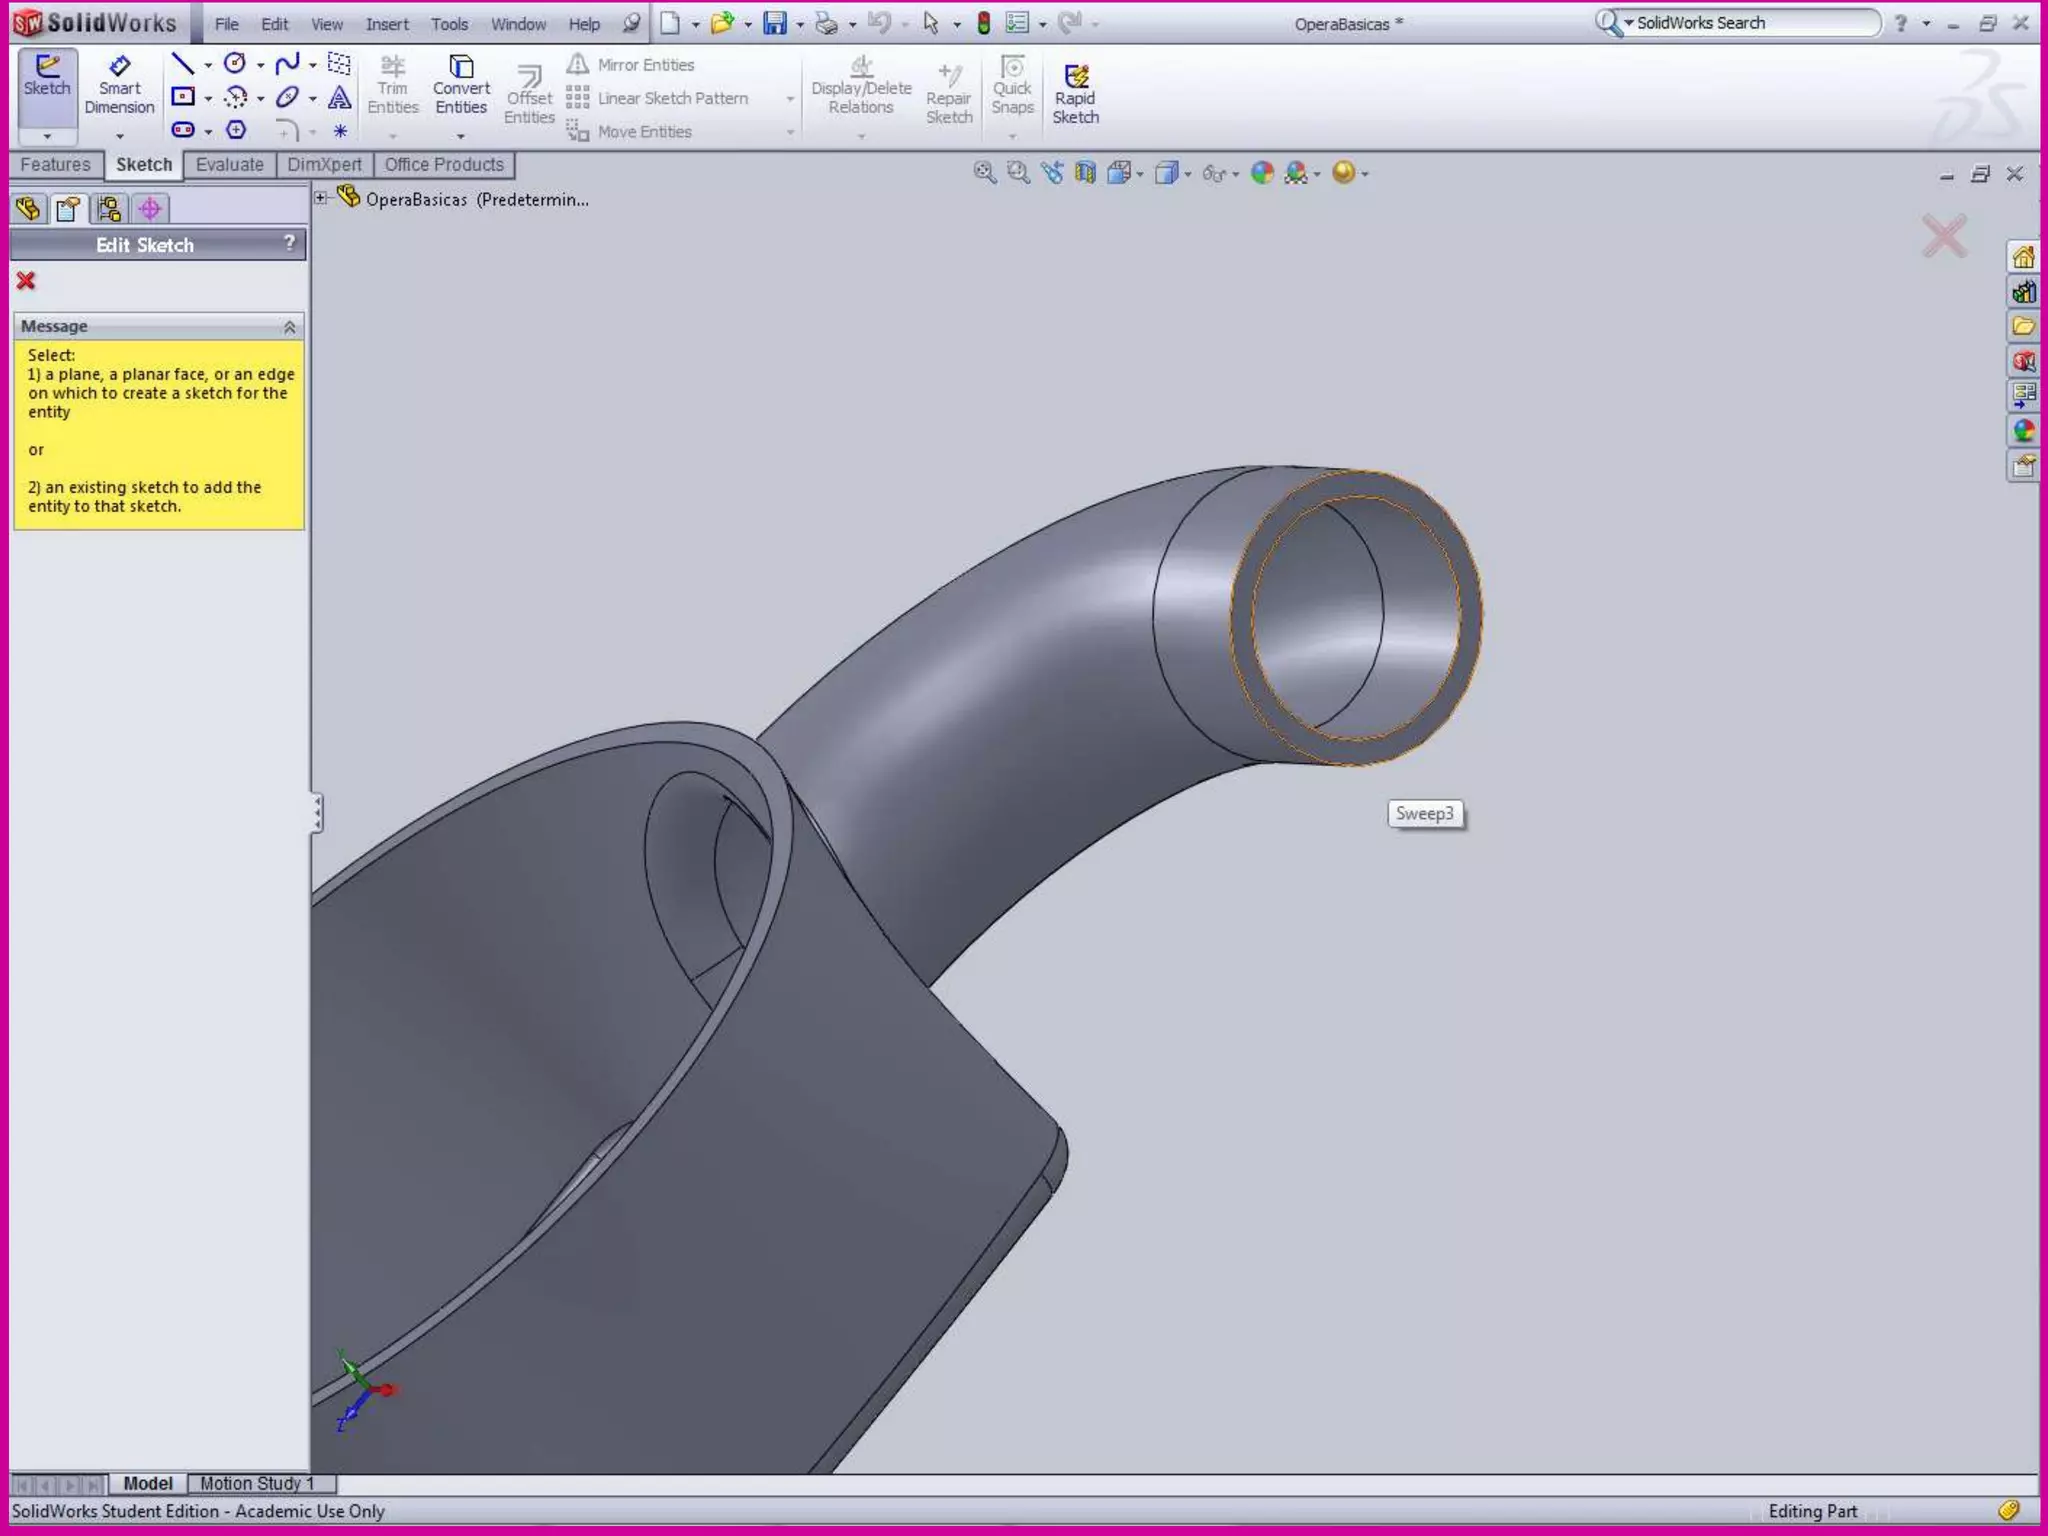
Task: Open the Insert menu
Action: coord(386,24)
